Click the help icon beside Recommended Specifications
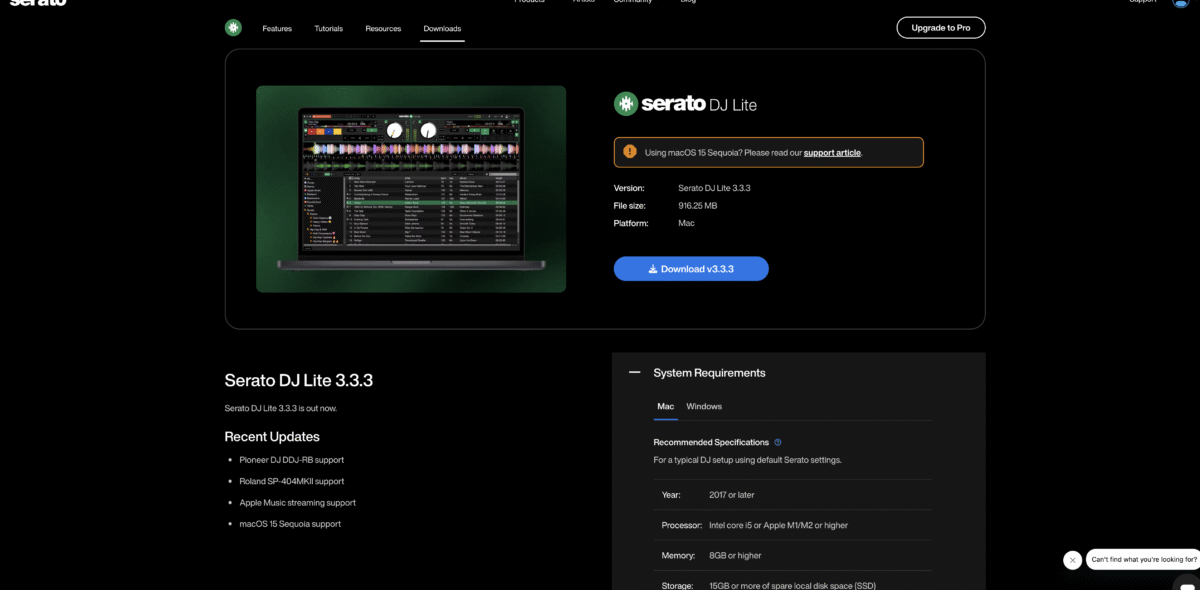1200x590 pixels. point(778,442)
